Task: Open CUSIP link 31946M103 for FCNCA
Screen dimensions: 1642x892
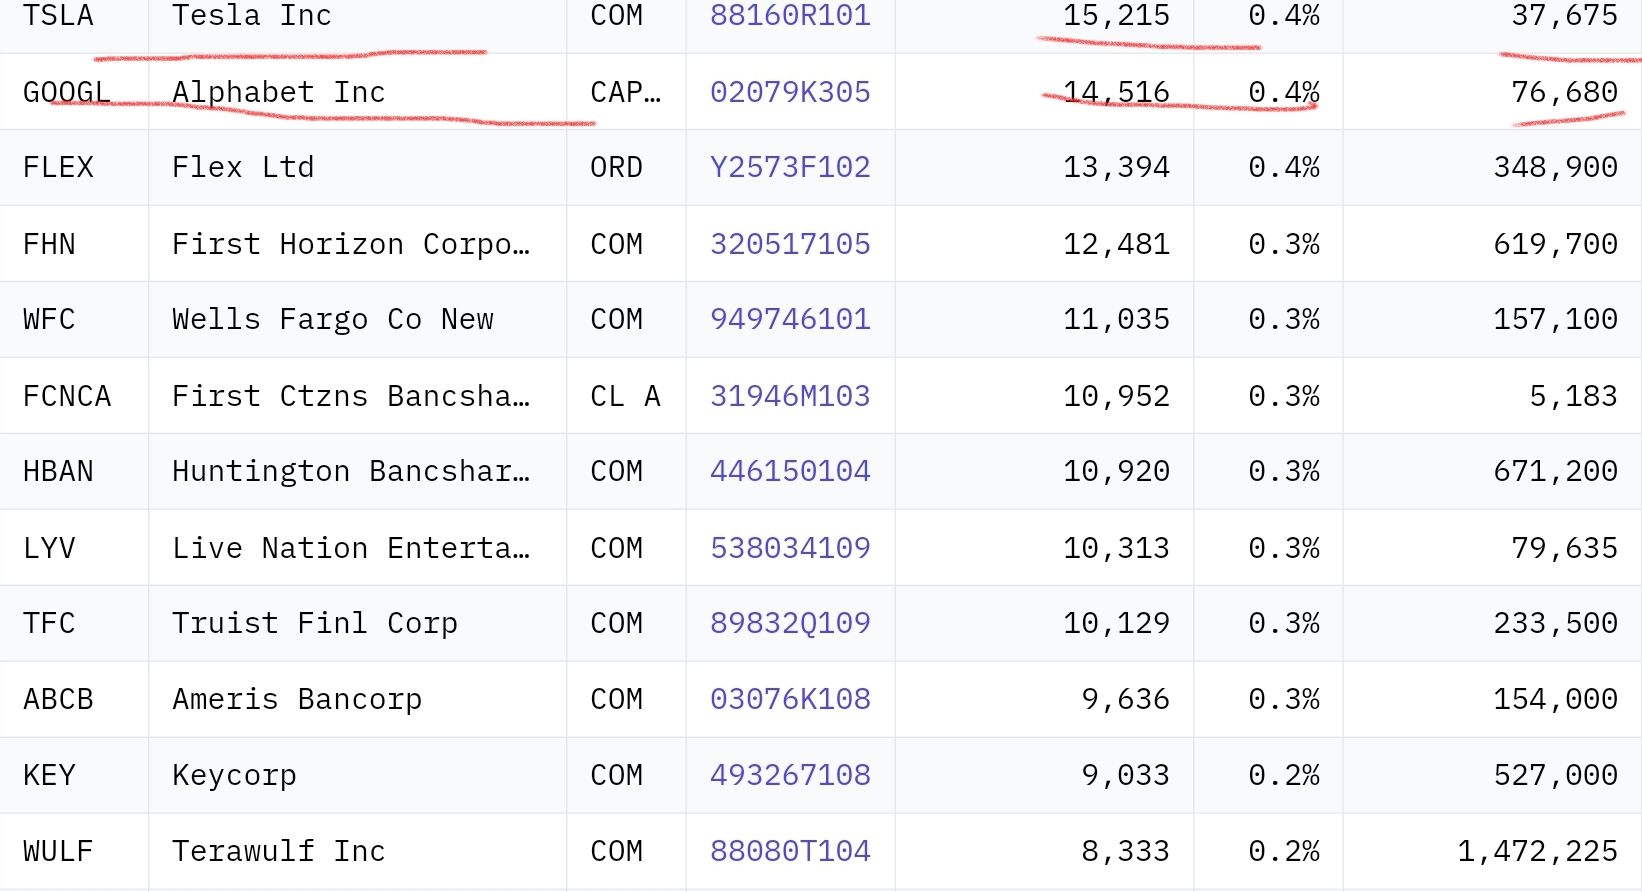Action: (790, 396)
